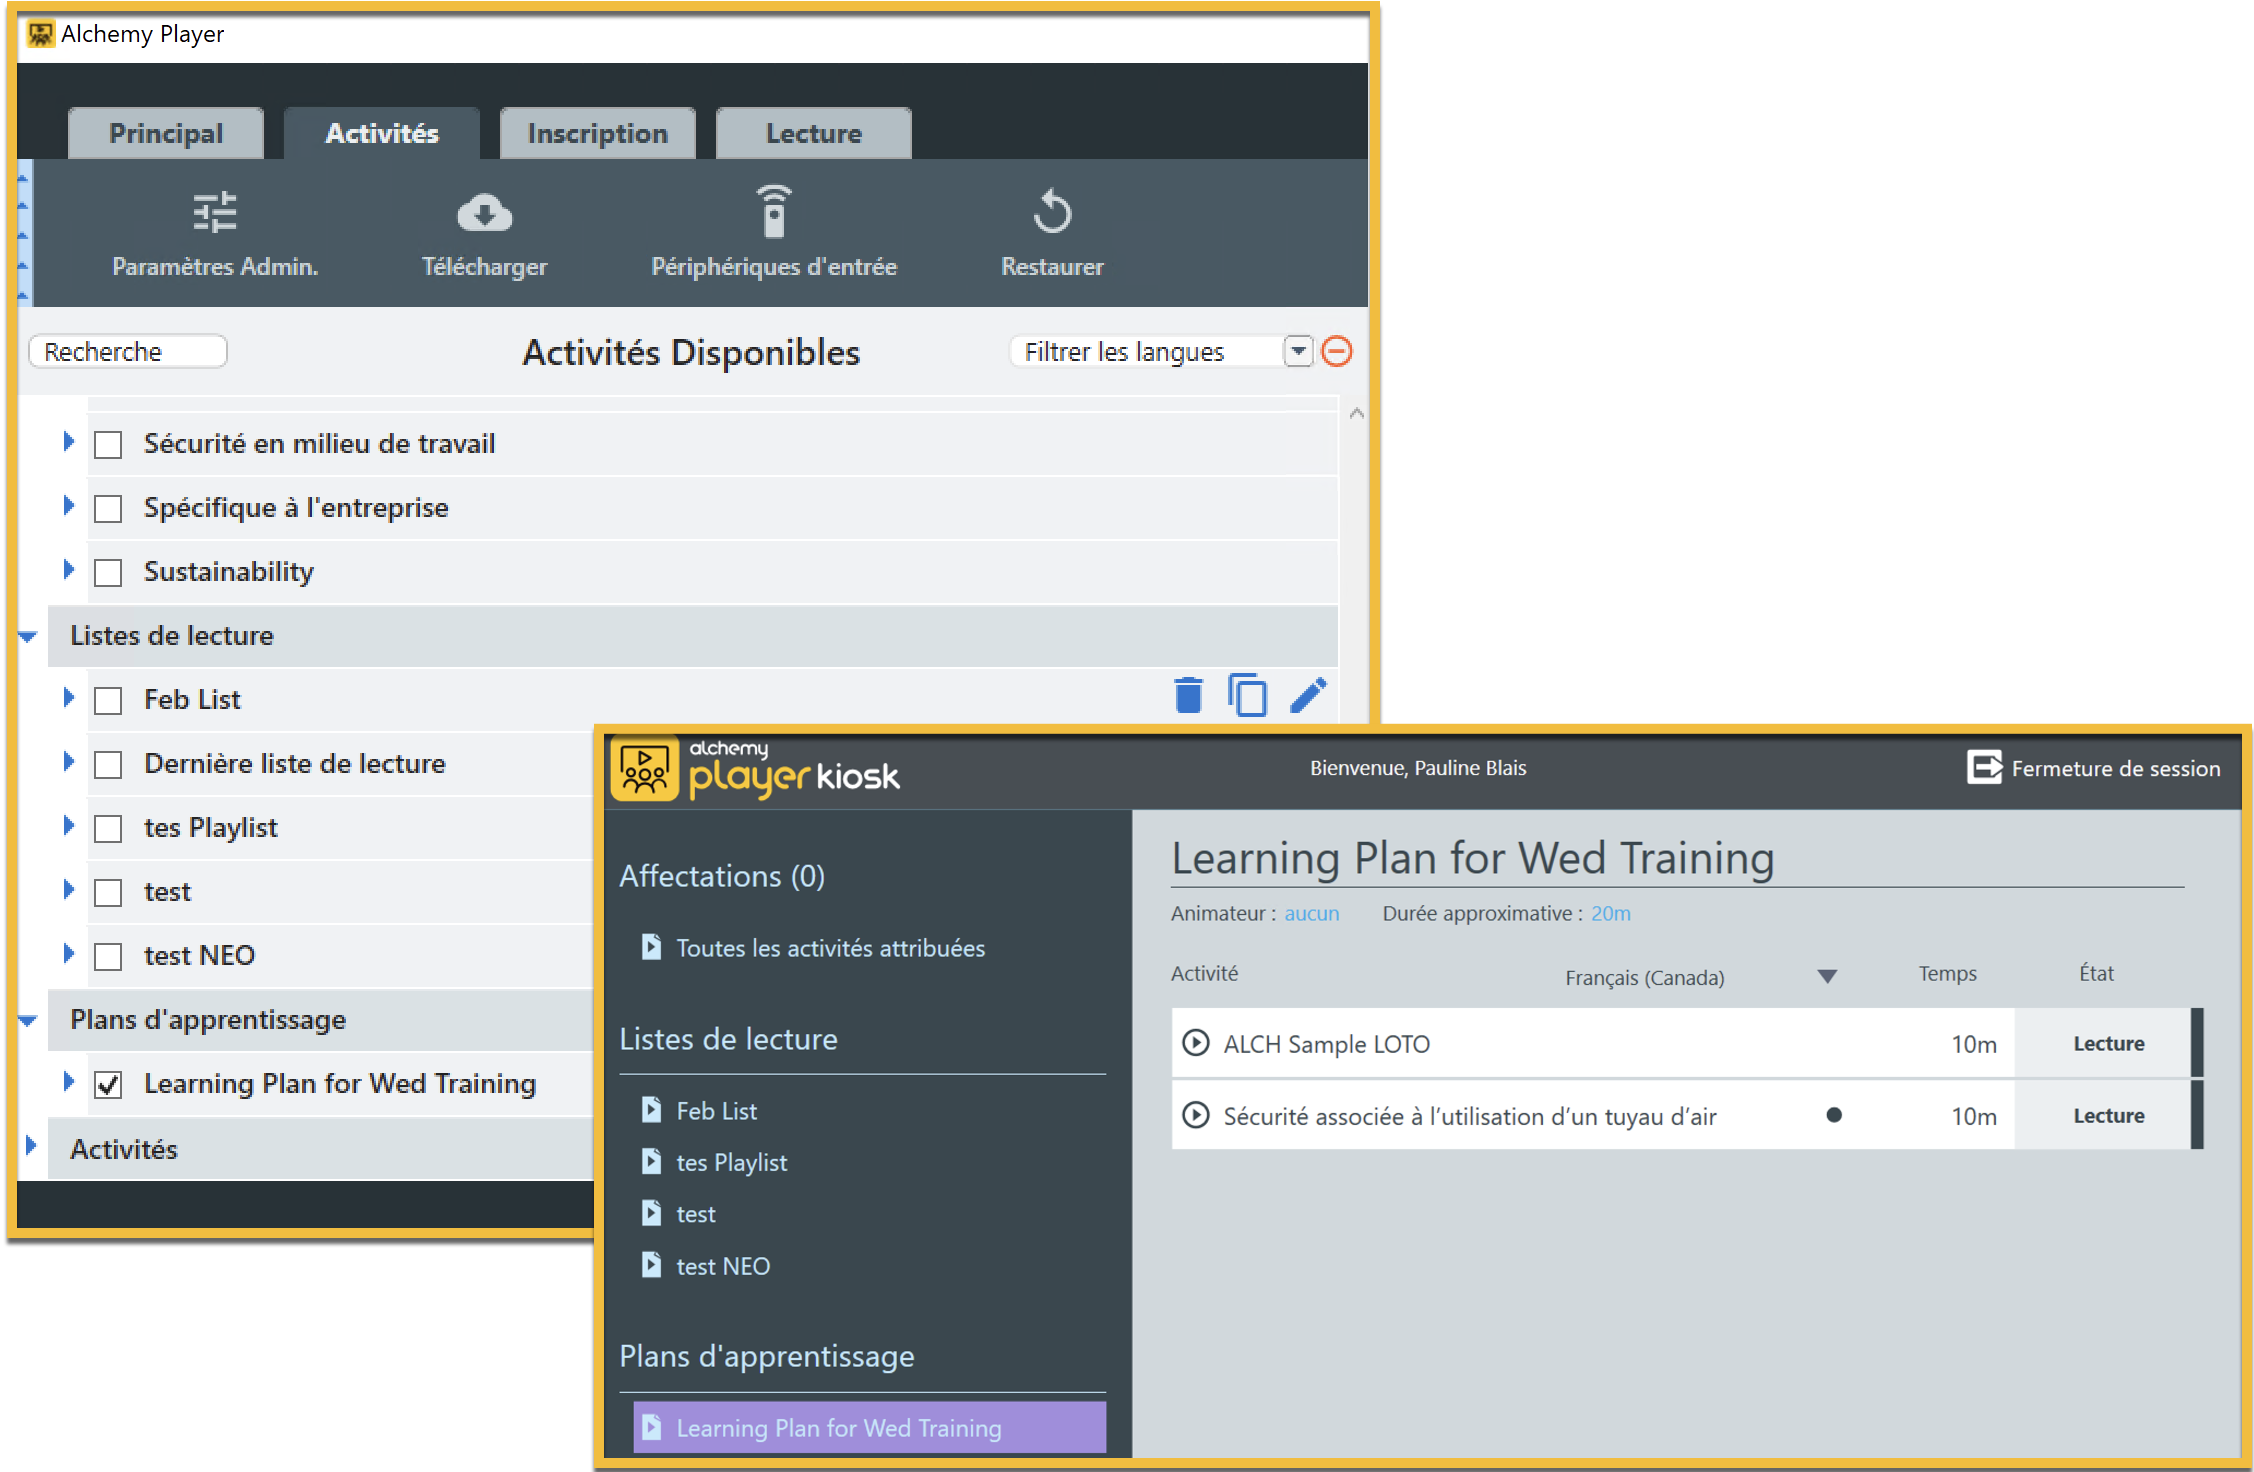This screenshot has width=2254, height=1472.
Task: Expand the test NEO row arrow
Action: coord(68,953)
